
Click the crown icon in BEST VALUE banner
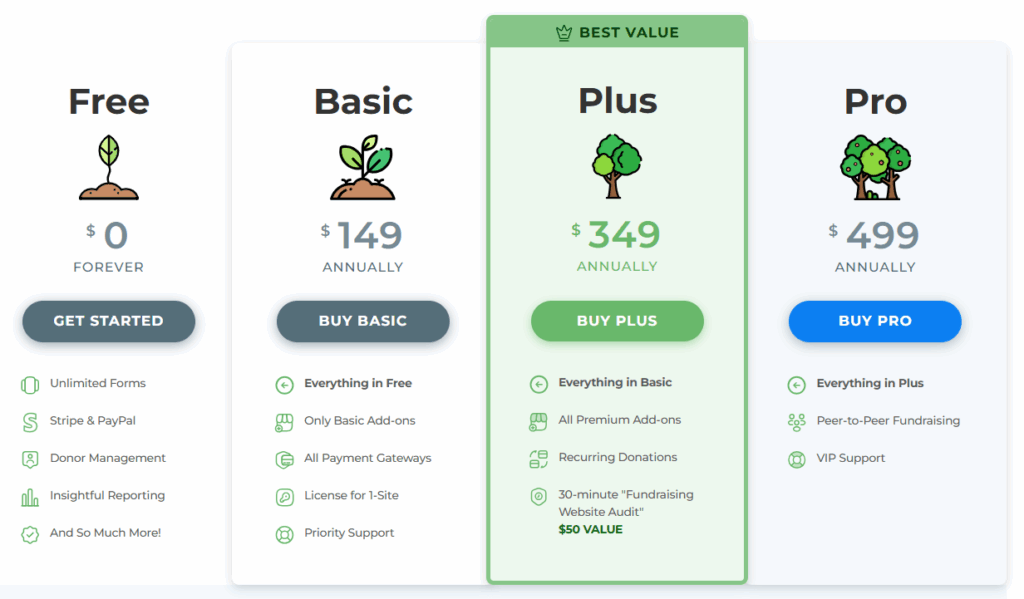562,31
